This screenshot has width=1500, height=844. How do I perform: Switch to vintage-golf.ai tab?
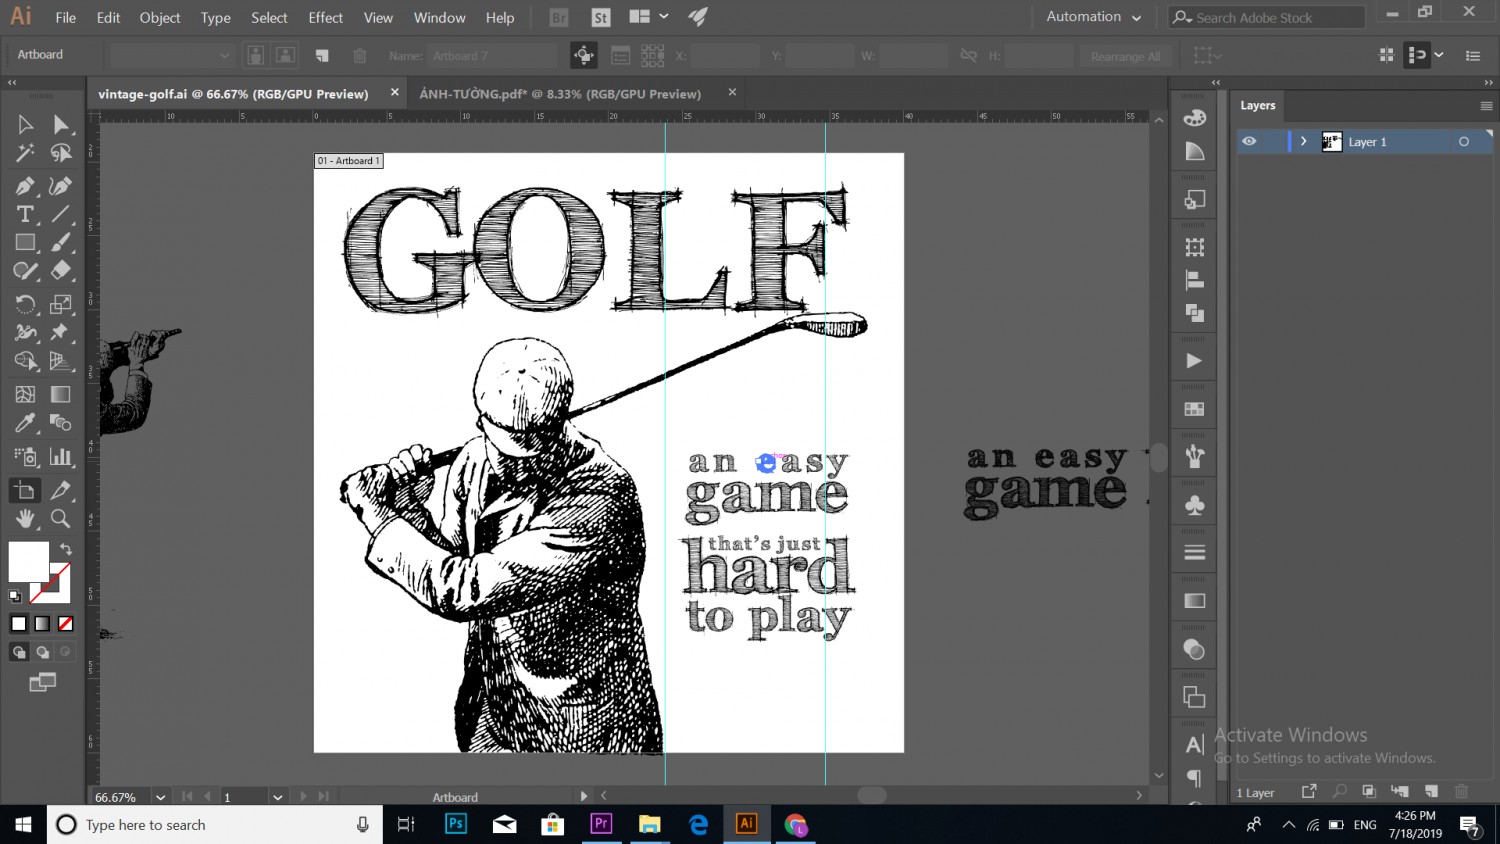click(233, 94)
